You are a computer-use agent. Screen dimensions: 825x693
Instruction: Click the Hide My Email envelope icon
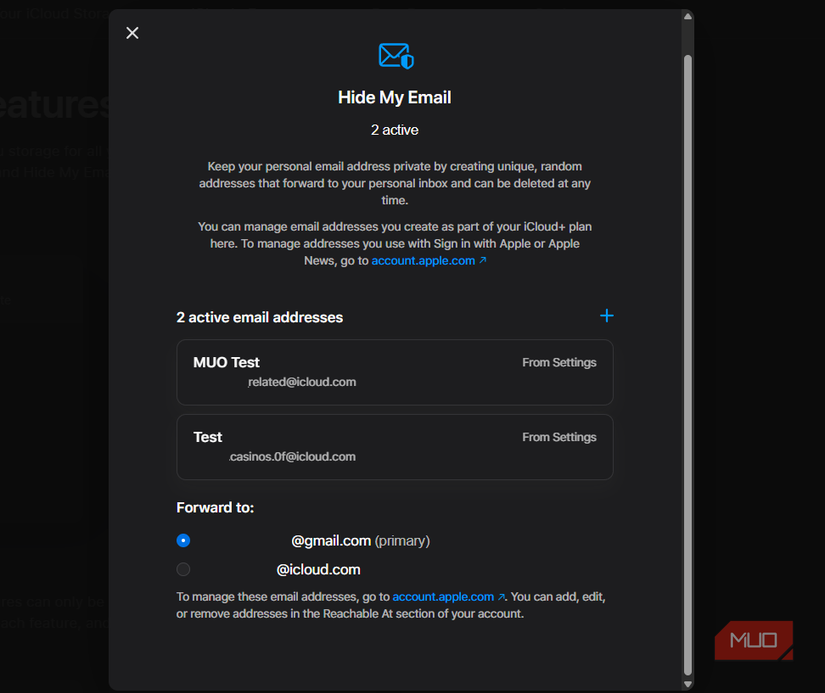tap(394, 56)
